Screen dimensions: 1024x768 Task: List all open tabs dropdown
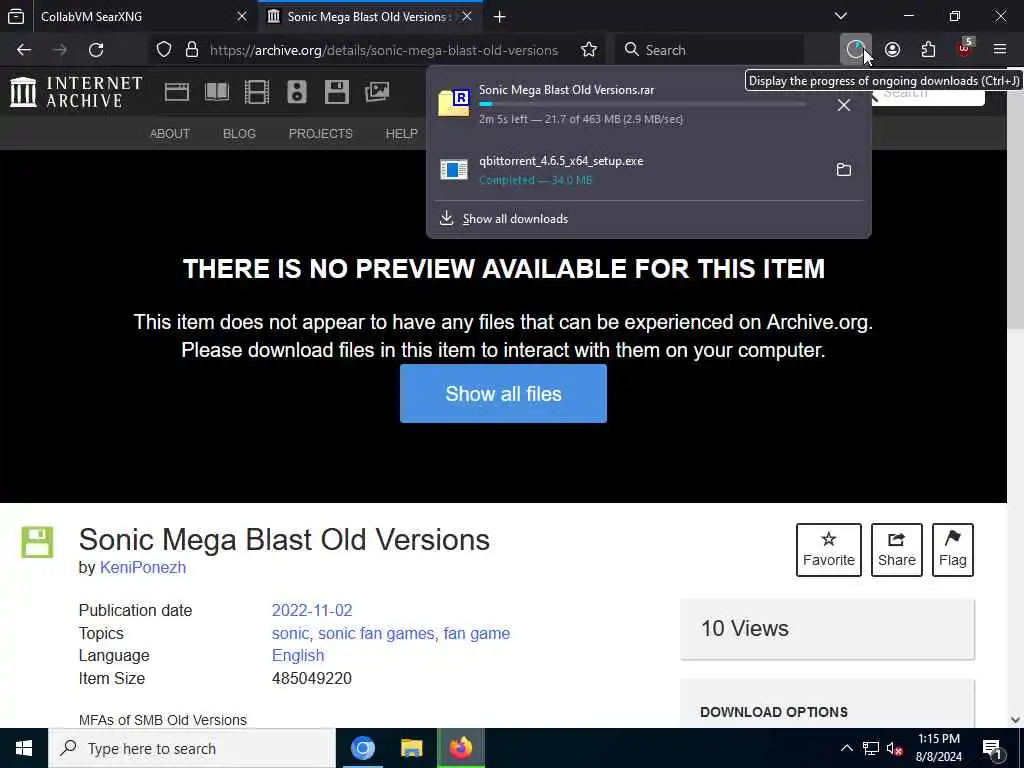tap(841, 16)
